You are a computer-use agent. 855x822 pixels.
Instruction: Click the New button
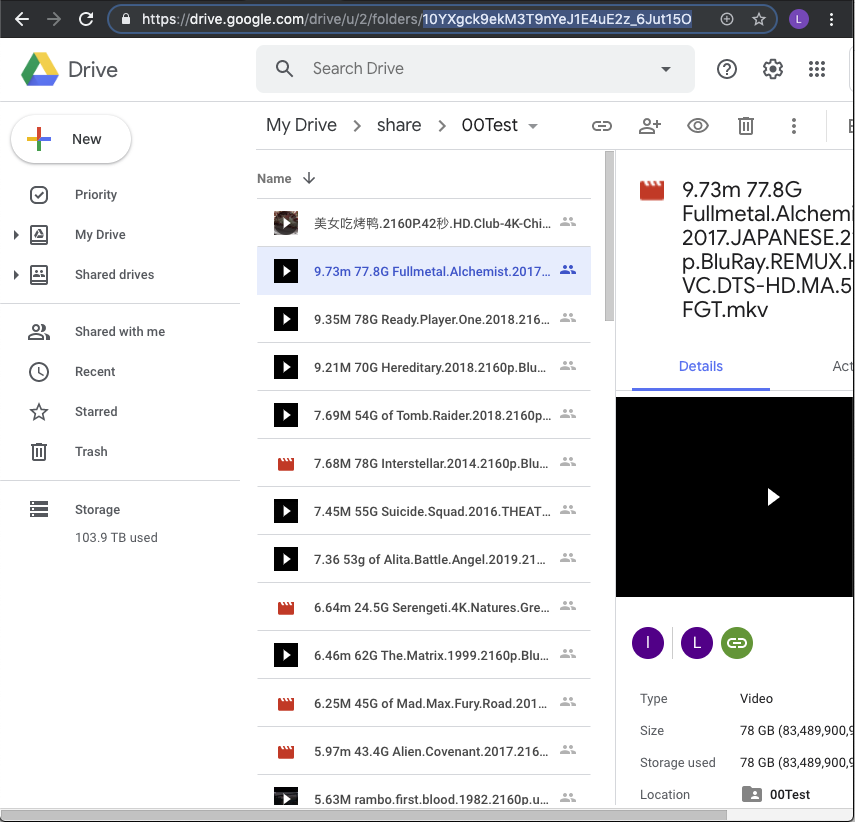[x=71, y=139]
